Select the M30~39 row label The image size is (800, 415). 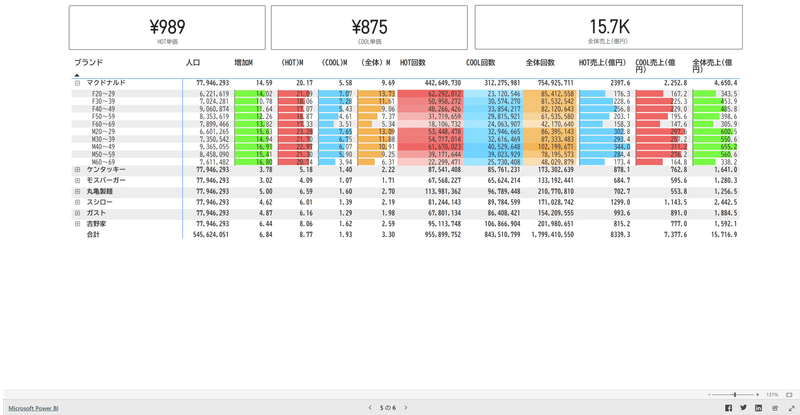[104, 139]
